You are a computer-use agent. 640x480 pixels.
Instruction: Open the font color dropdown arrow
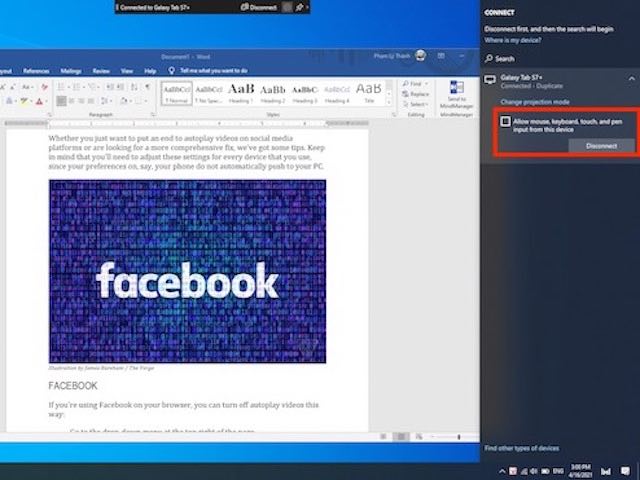pyautogui.click(x=46, y=101)
